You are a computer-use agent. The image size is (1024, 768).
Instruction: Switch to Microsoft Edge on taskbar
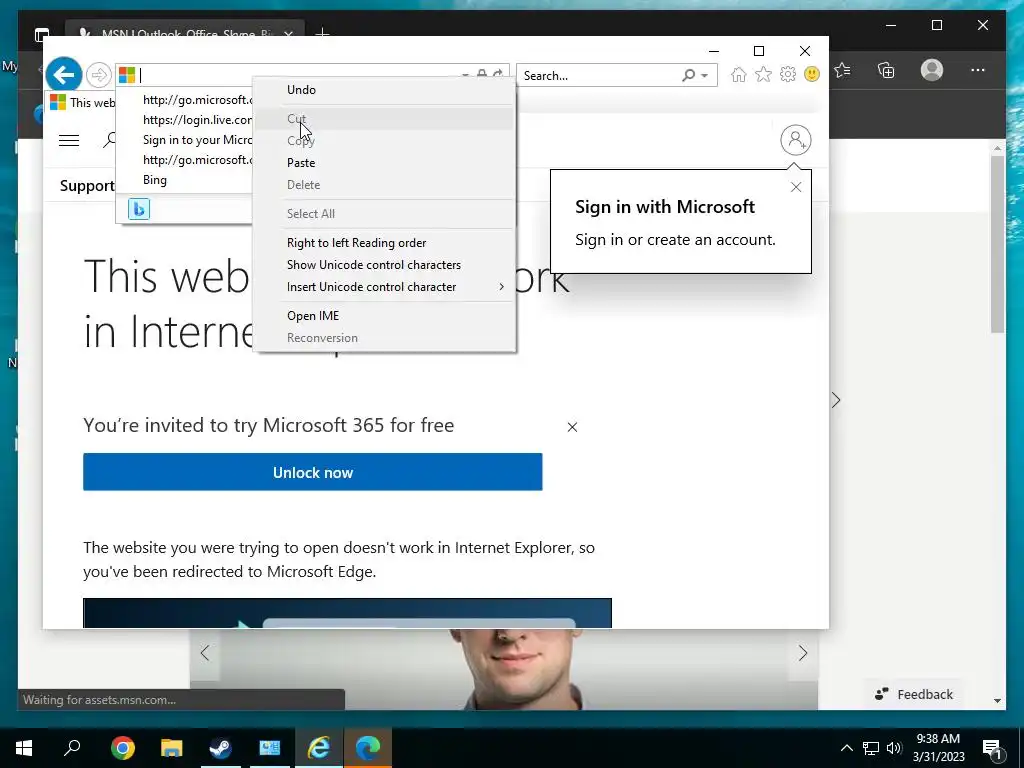tap(368, 748)
